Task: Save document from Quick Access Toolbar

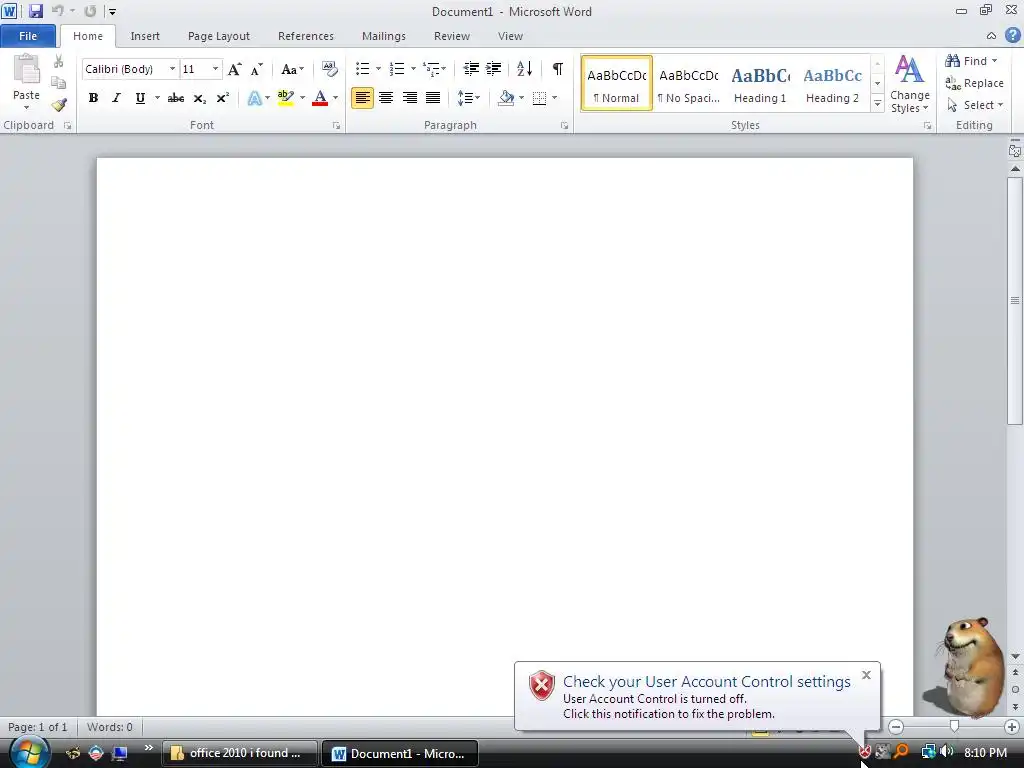Action: click(35, 11)
